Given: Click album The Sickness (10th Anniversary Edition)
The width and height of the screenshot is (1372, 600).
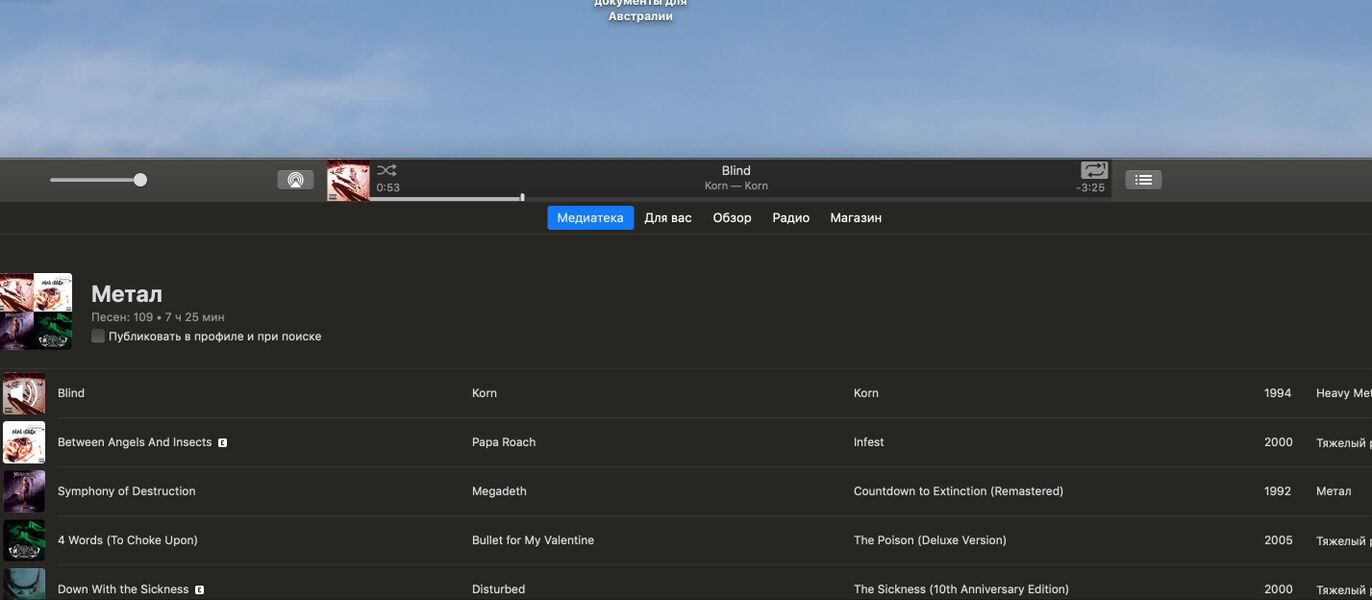Looking at the screenshot, I should coord(961,589).
